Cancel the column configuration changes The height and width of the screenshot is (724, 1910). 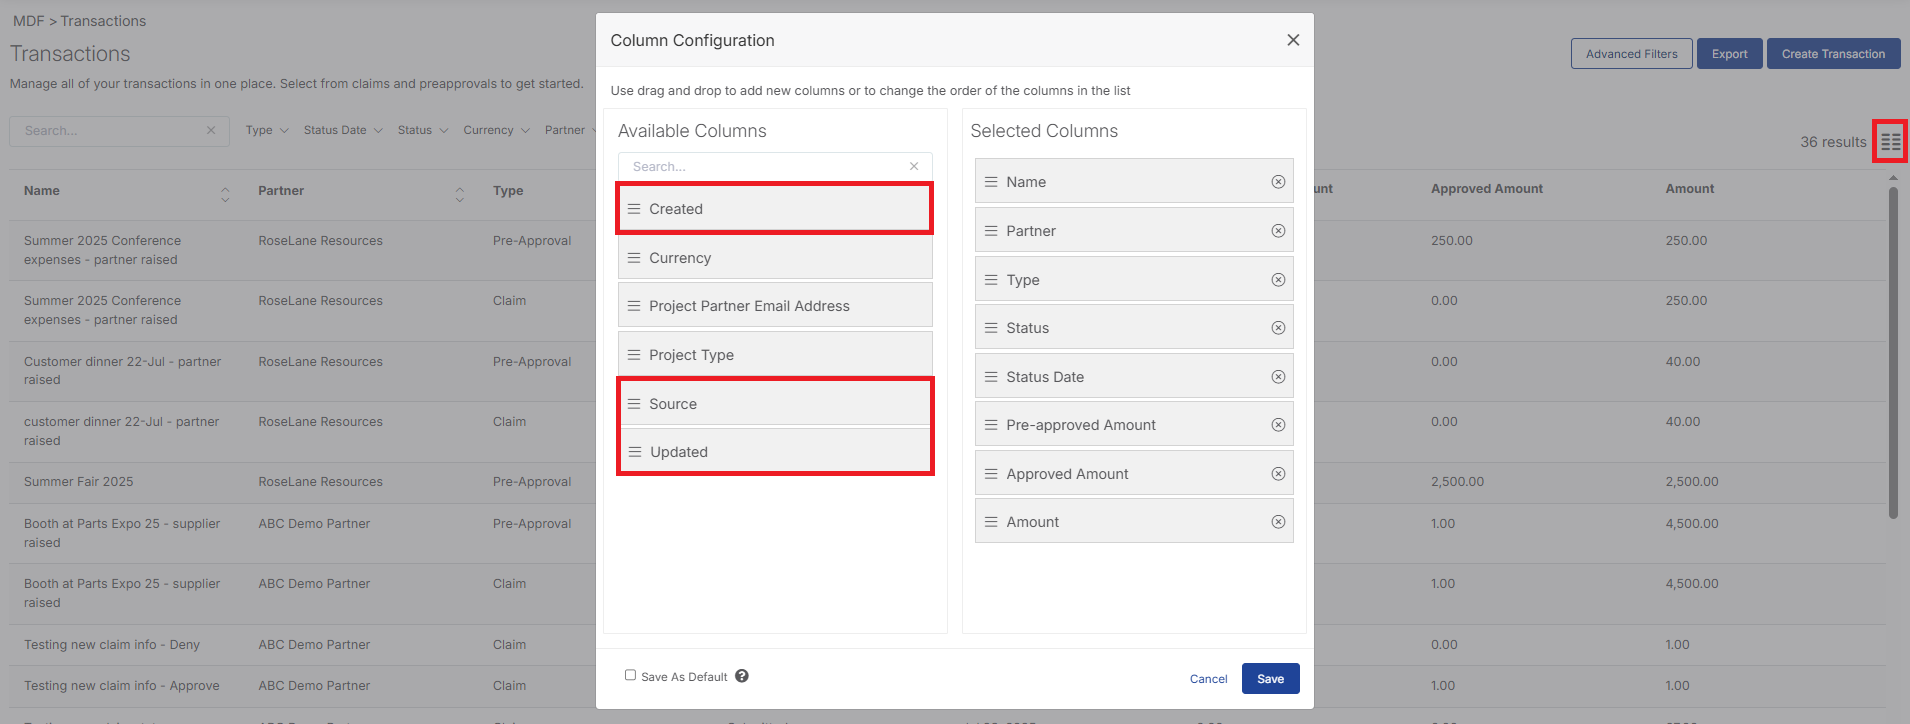pos(1208,679)
